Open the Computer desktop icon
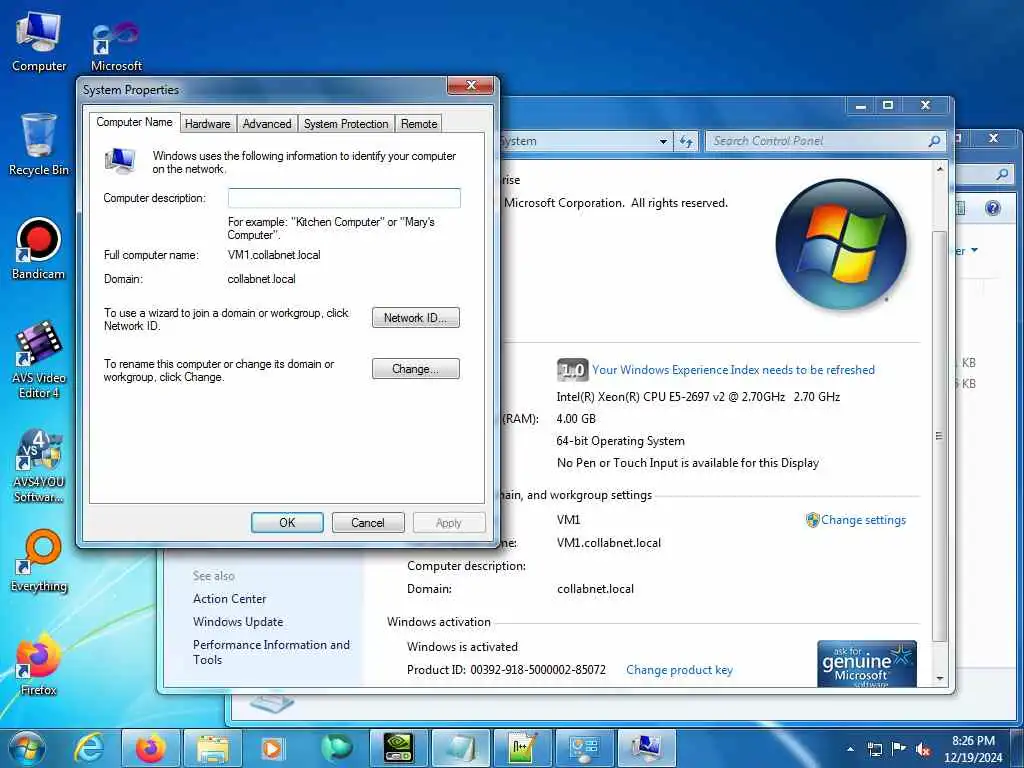The width and height of the screenshot is (1024, 768). pyautogui.click(x=39, y=42)
